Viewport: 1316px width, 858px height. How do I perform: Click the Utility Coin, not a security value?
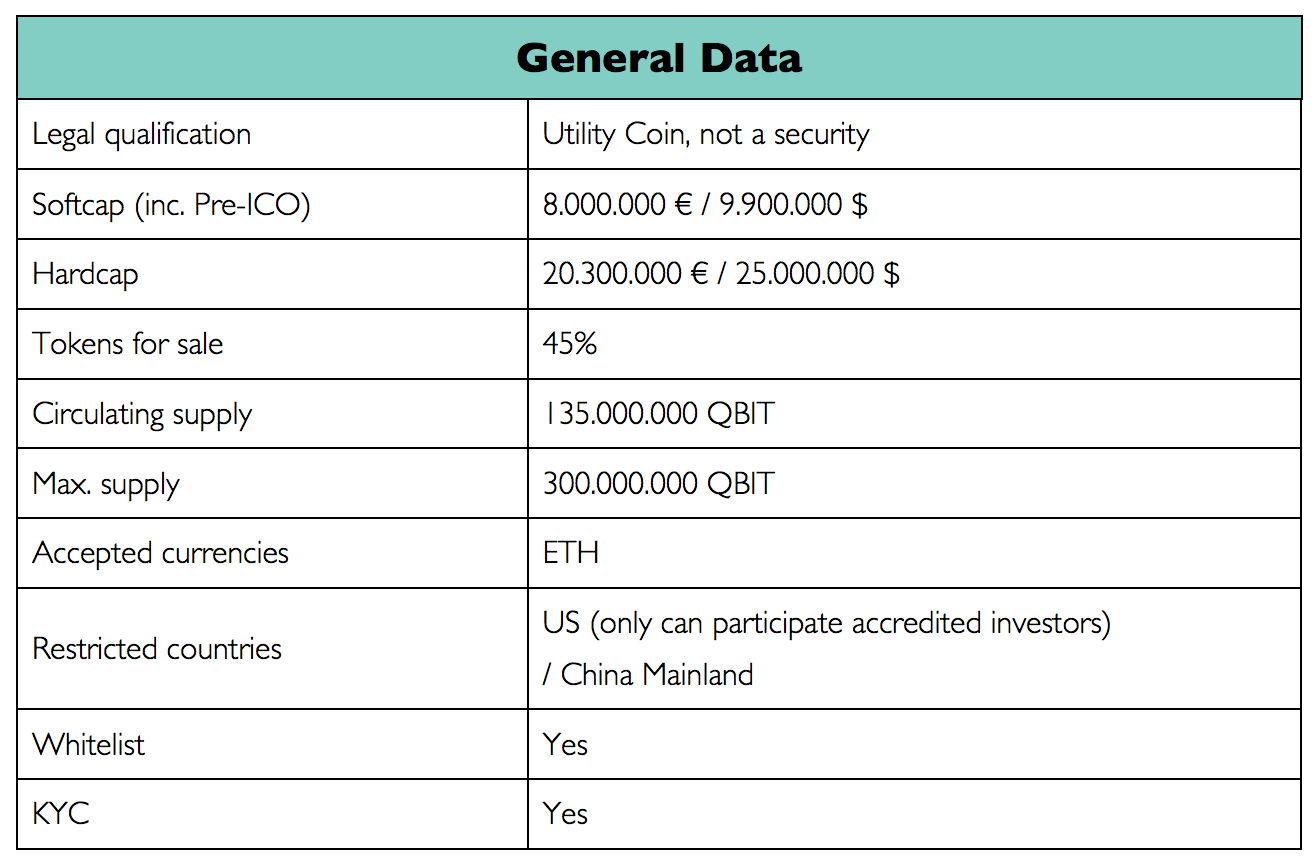[706, 135]
